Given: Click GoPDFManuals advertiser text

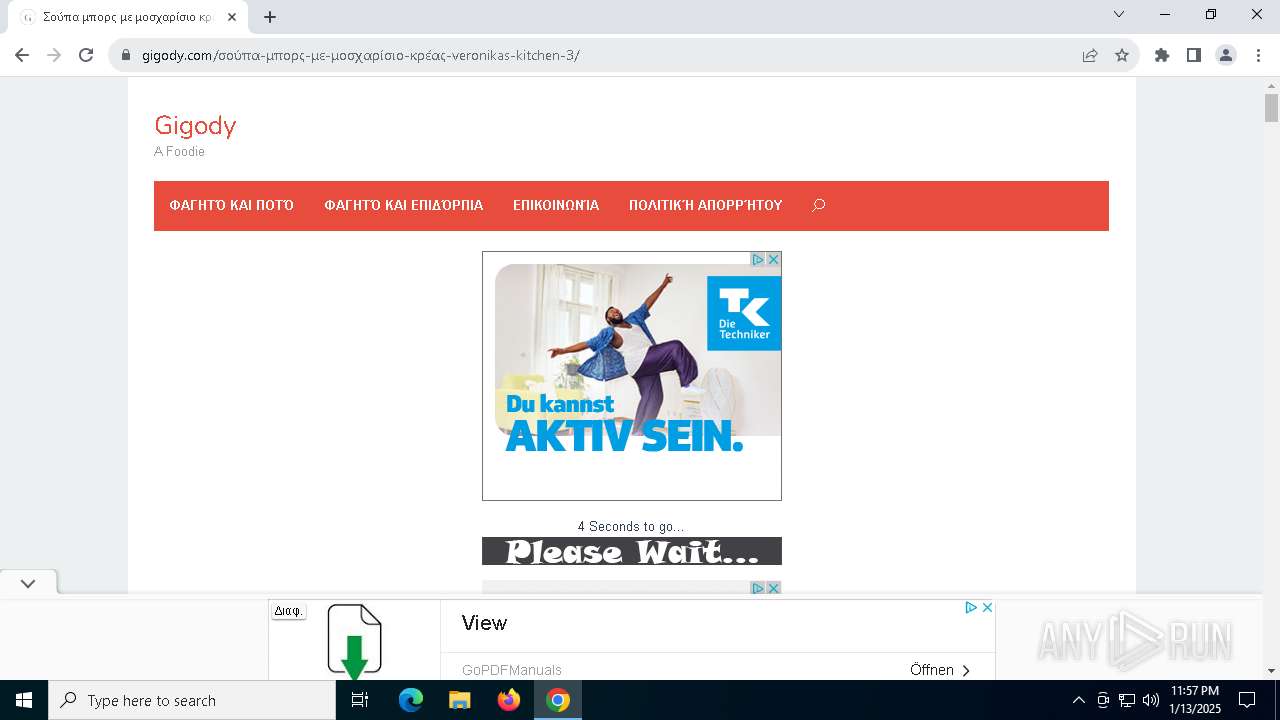Looking at the screenshot, I should coord(512,670).
